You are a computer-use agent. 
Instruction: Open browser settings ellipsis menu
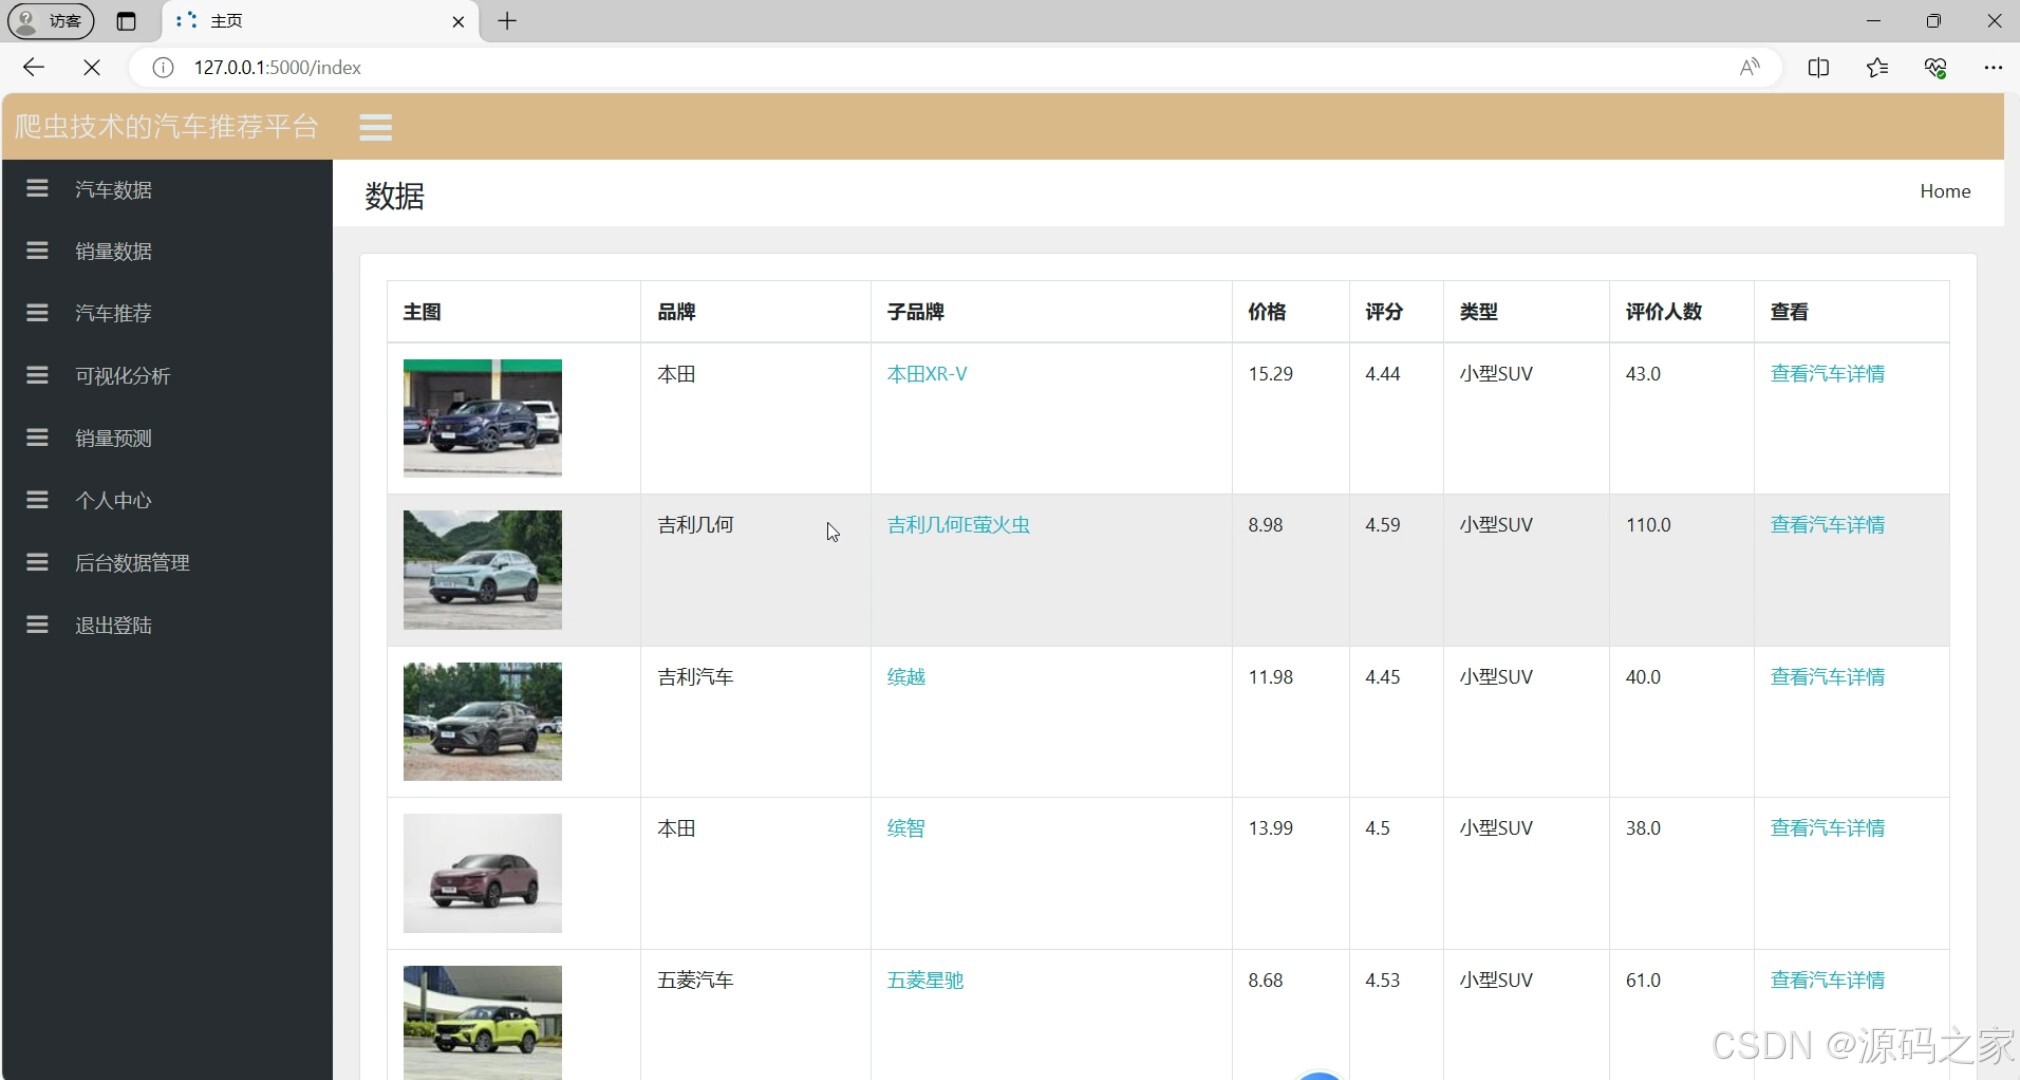[x=1992, y=67]
